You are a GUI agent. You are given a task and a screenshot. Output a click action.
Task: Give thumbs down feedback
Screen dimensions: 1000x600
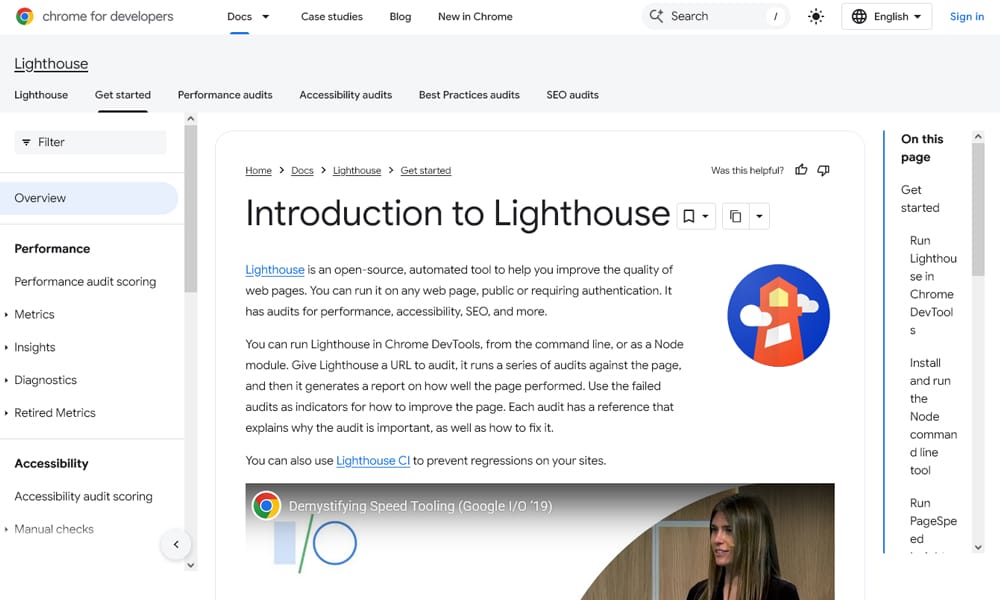click(x=823, y=170)
